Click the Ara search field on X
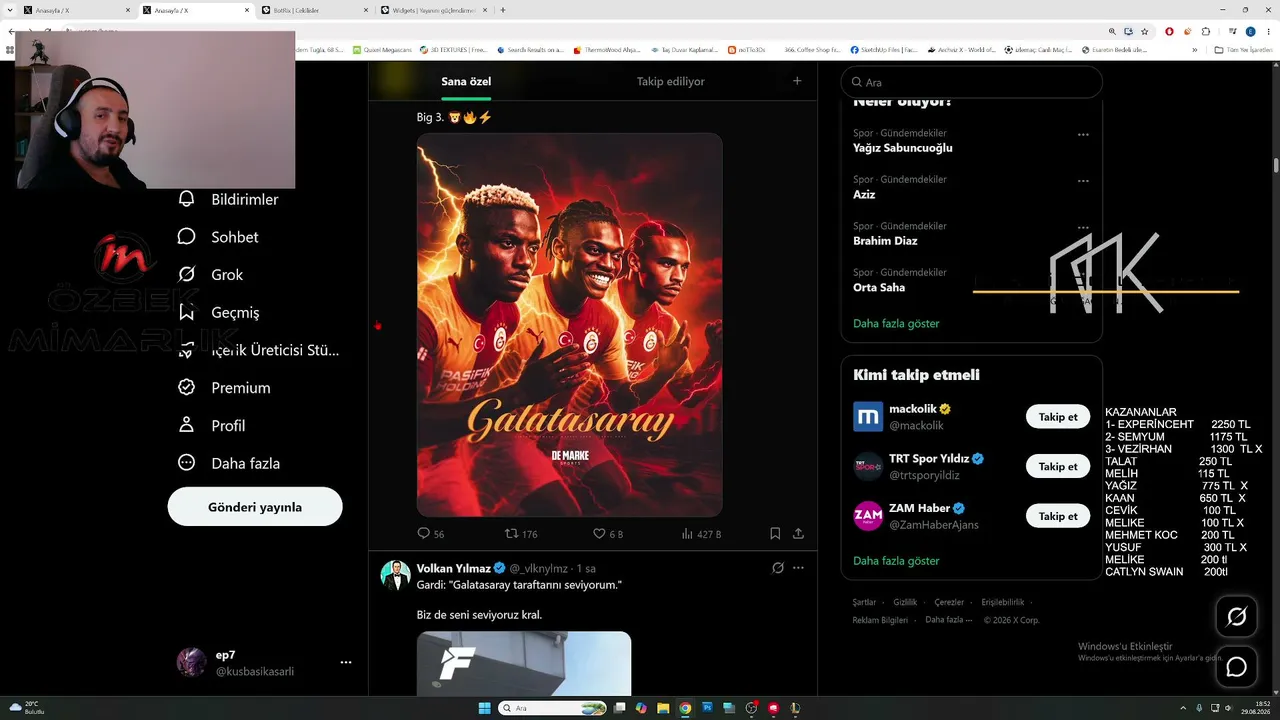The height and width of the screenshot is (720, 1280). 972,82
